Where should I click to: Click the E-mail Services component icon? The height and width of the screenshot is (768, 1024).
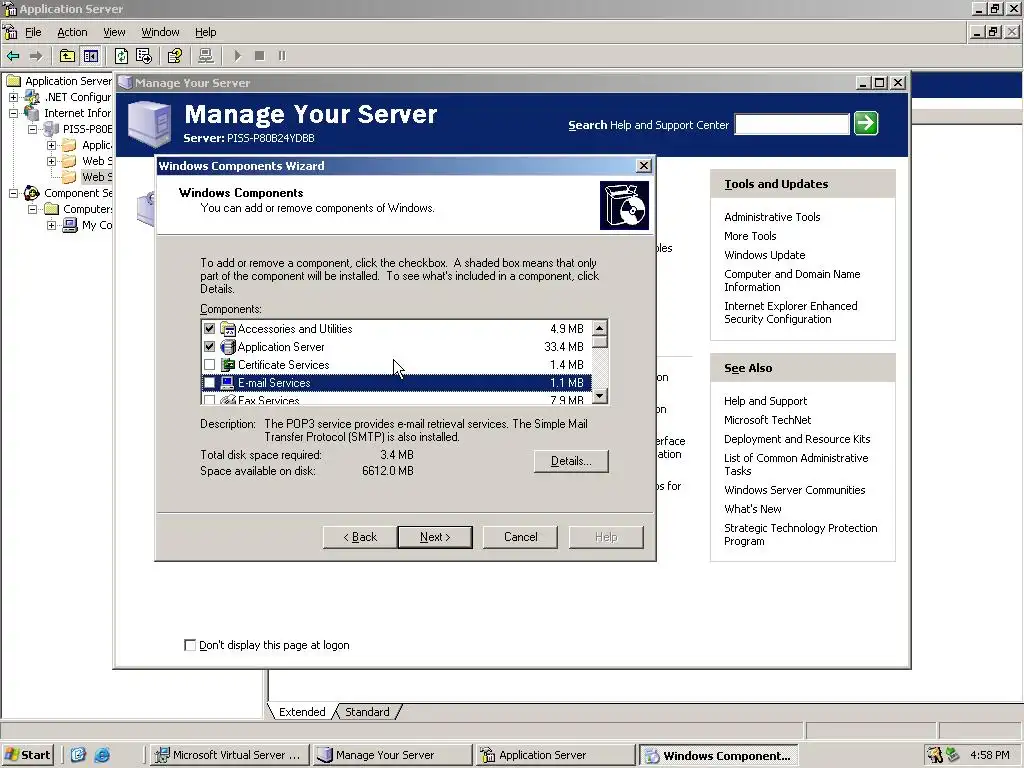[227, 383]
